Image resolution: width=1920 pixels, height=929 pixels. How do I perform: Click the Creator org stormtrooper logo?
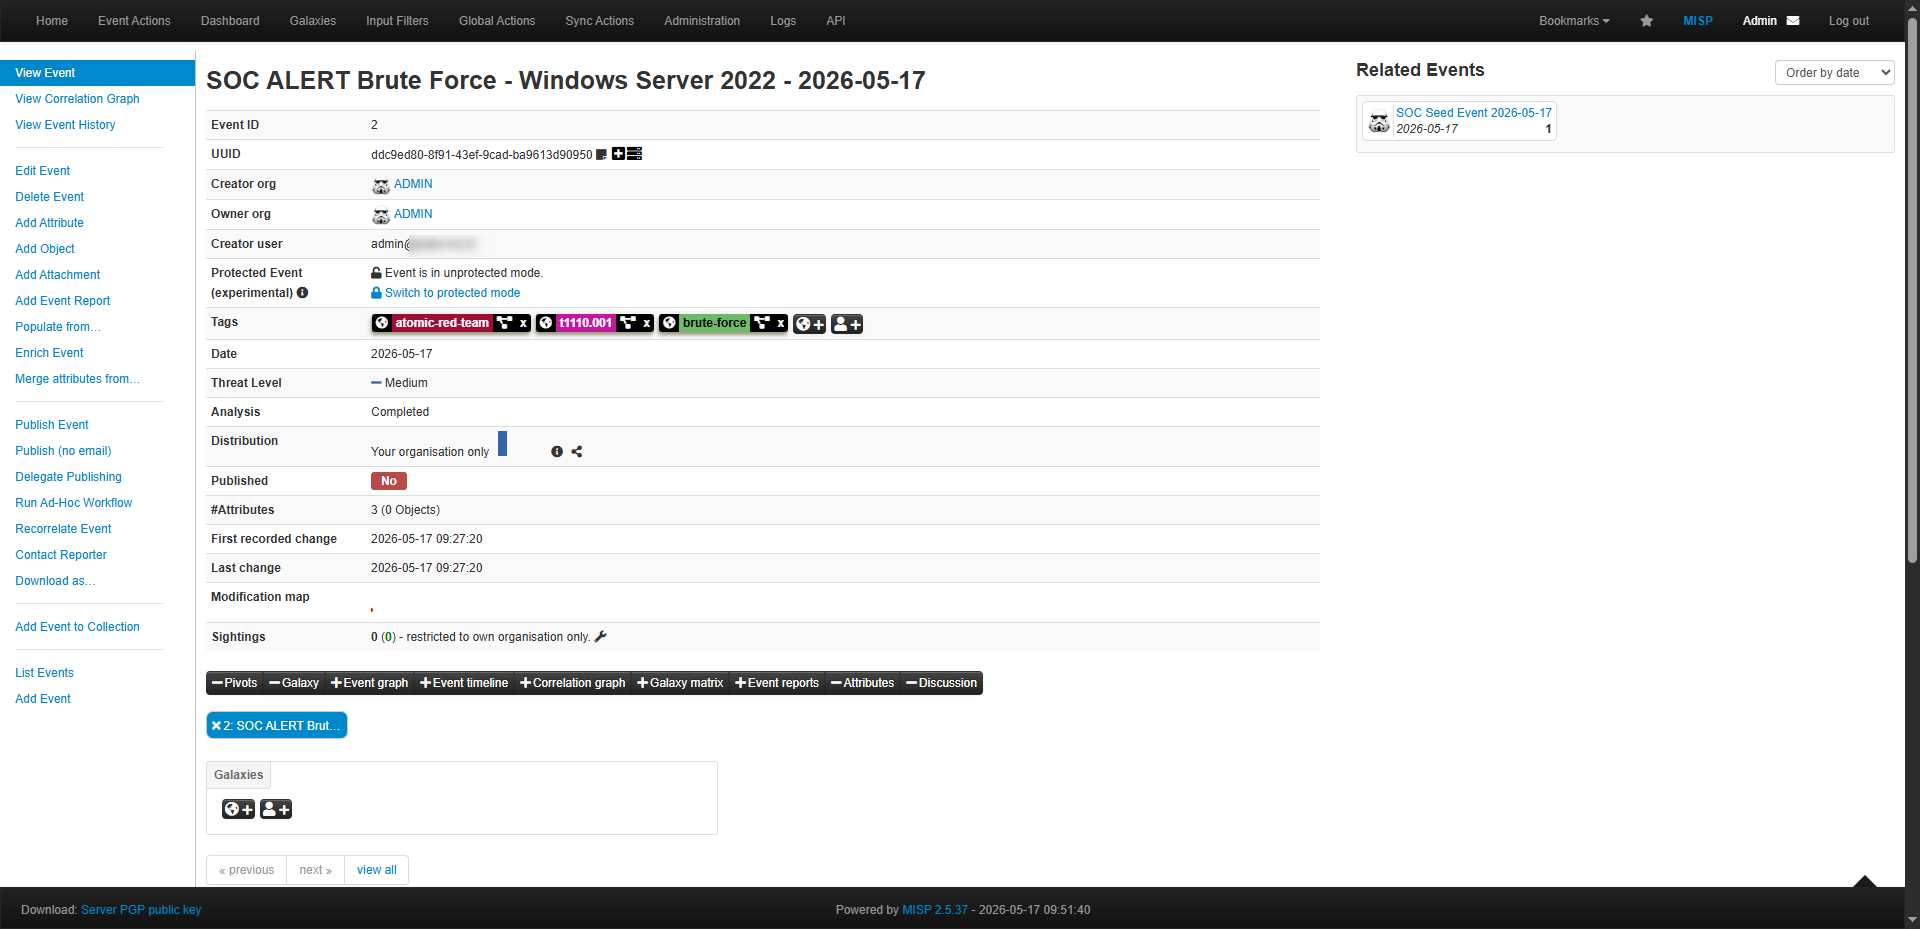[x=381, y=185]
